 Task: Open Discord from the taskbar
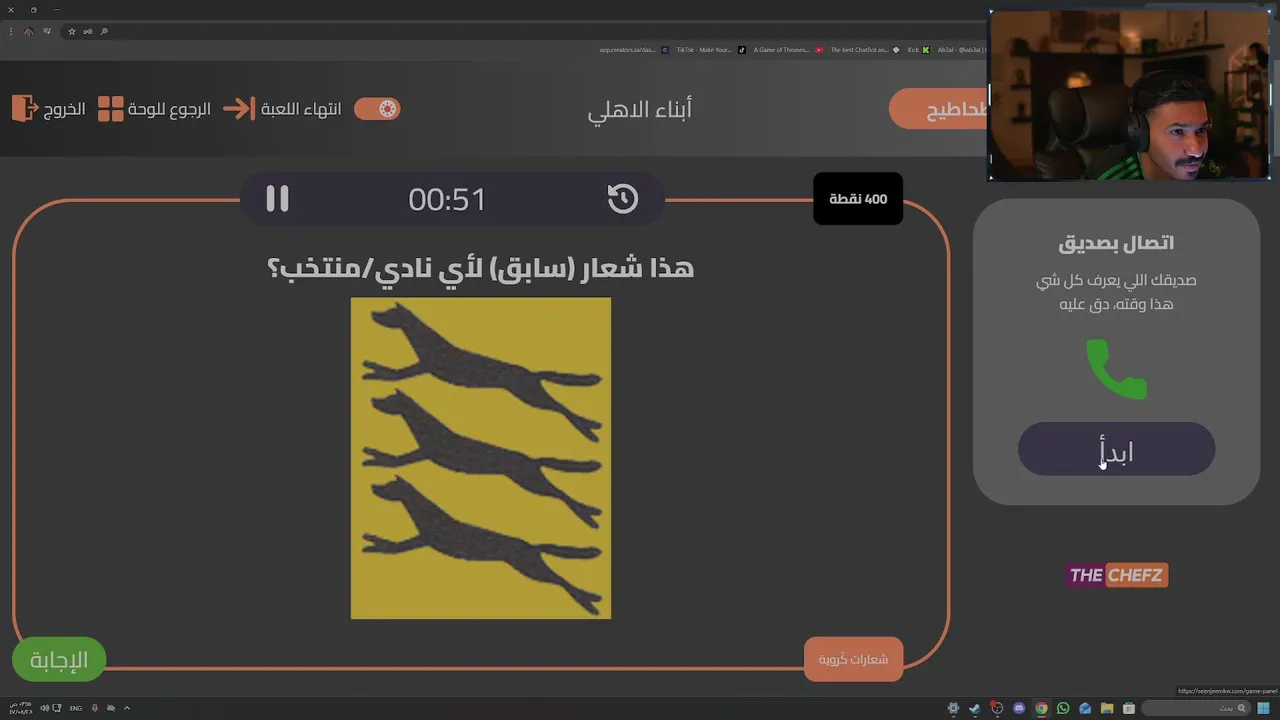(x=1019, y=708)
